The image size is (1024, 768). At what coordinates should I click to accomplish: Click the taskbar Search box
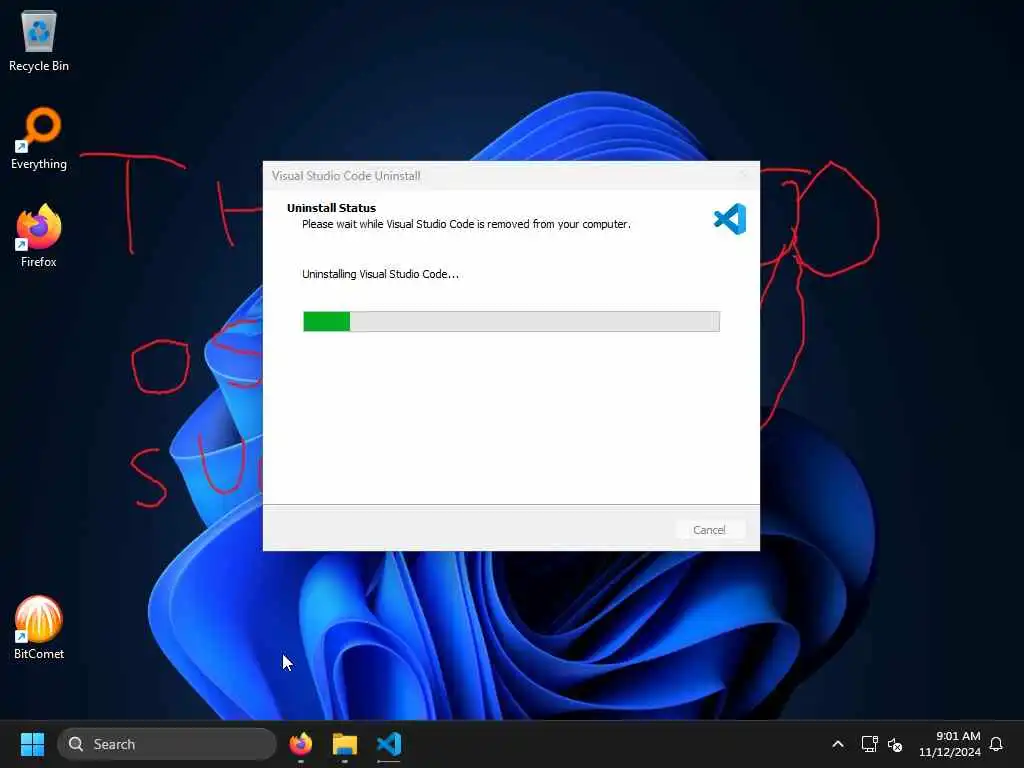[x=167, y=744]
